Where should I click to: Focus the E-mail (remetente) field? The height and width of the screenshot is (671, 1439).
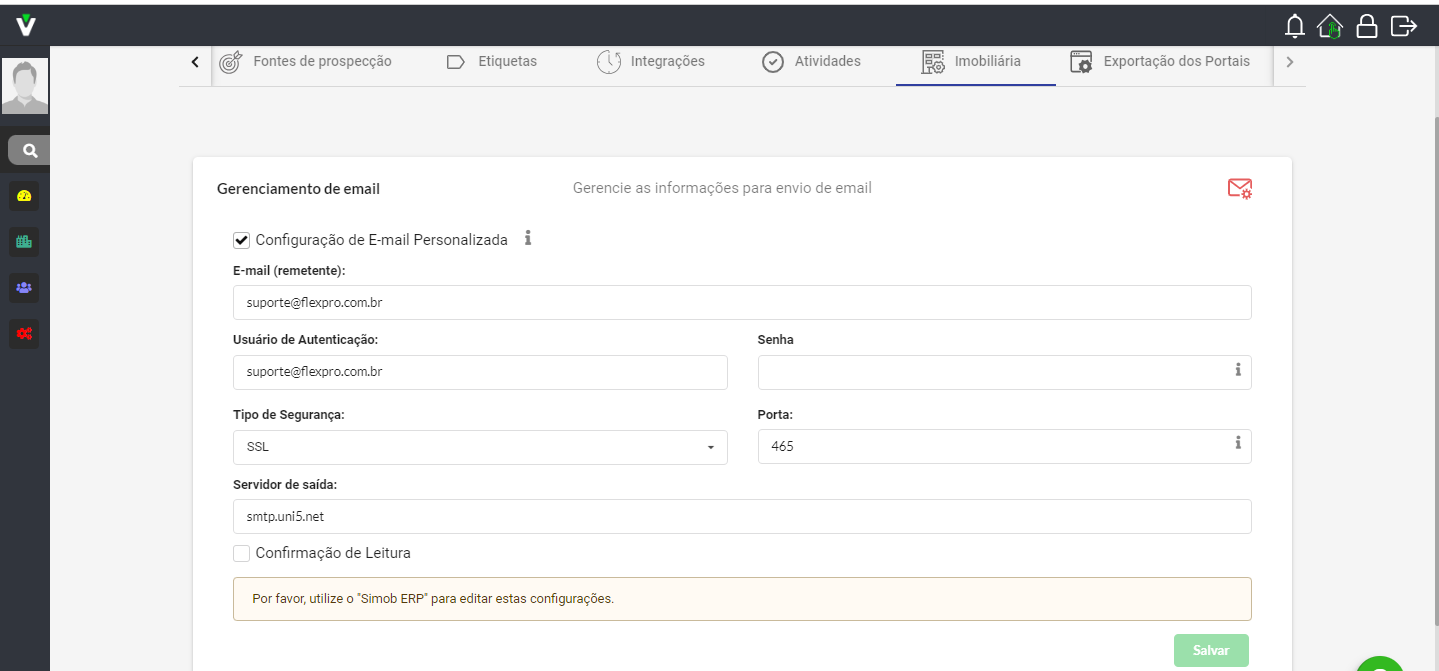[x=742, y=302]
